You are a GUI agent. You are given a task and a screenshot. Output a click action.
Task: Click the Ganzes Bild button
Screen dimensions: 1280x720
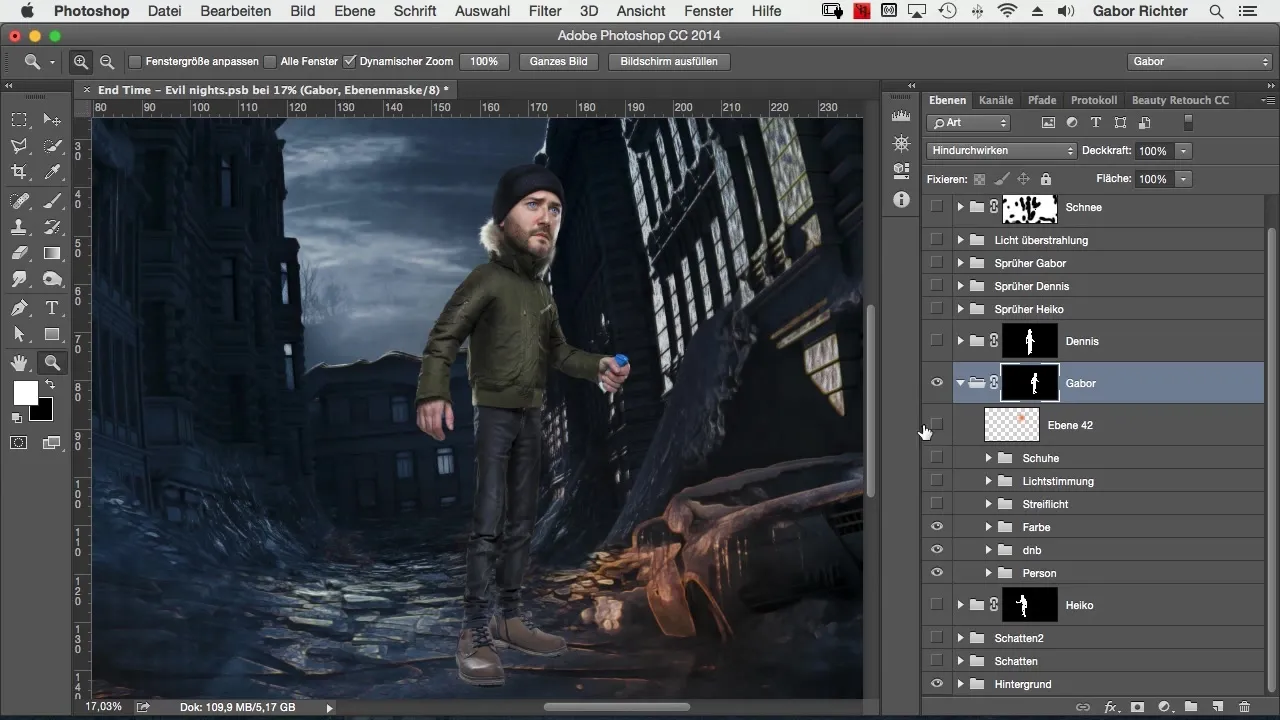point(558,62)
